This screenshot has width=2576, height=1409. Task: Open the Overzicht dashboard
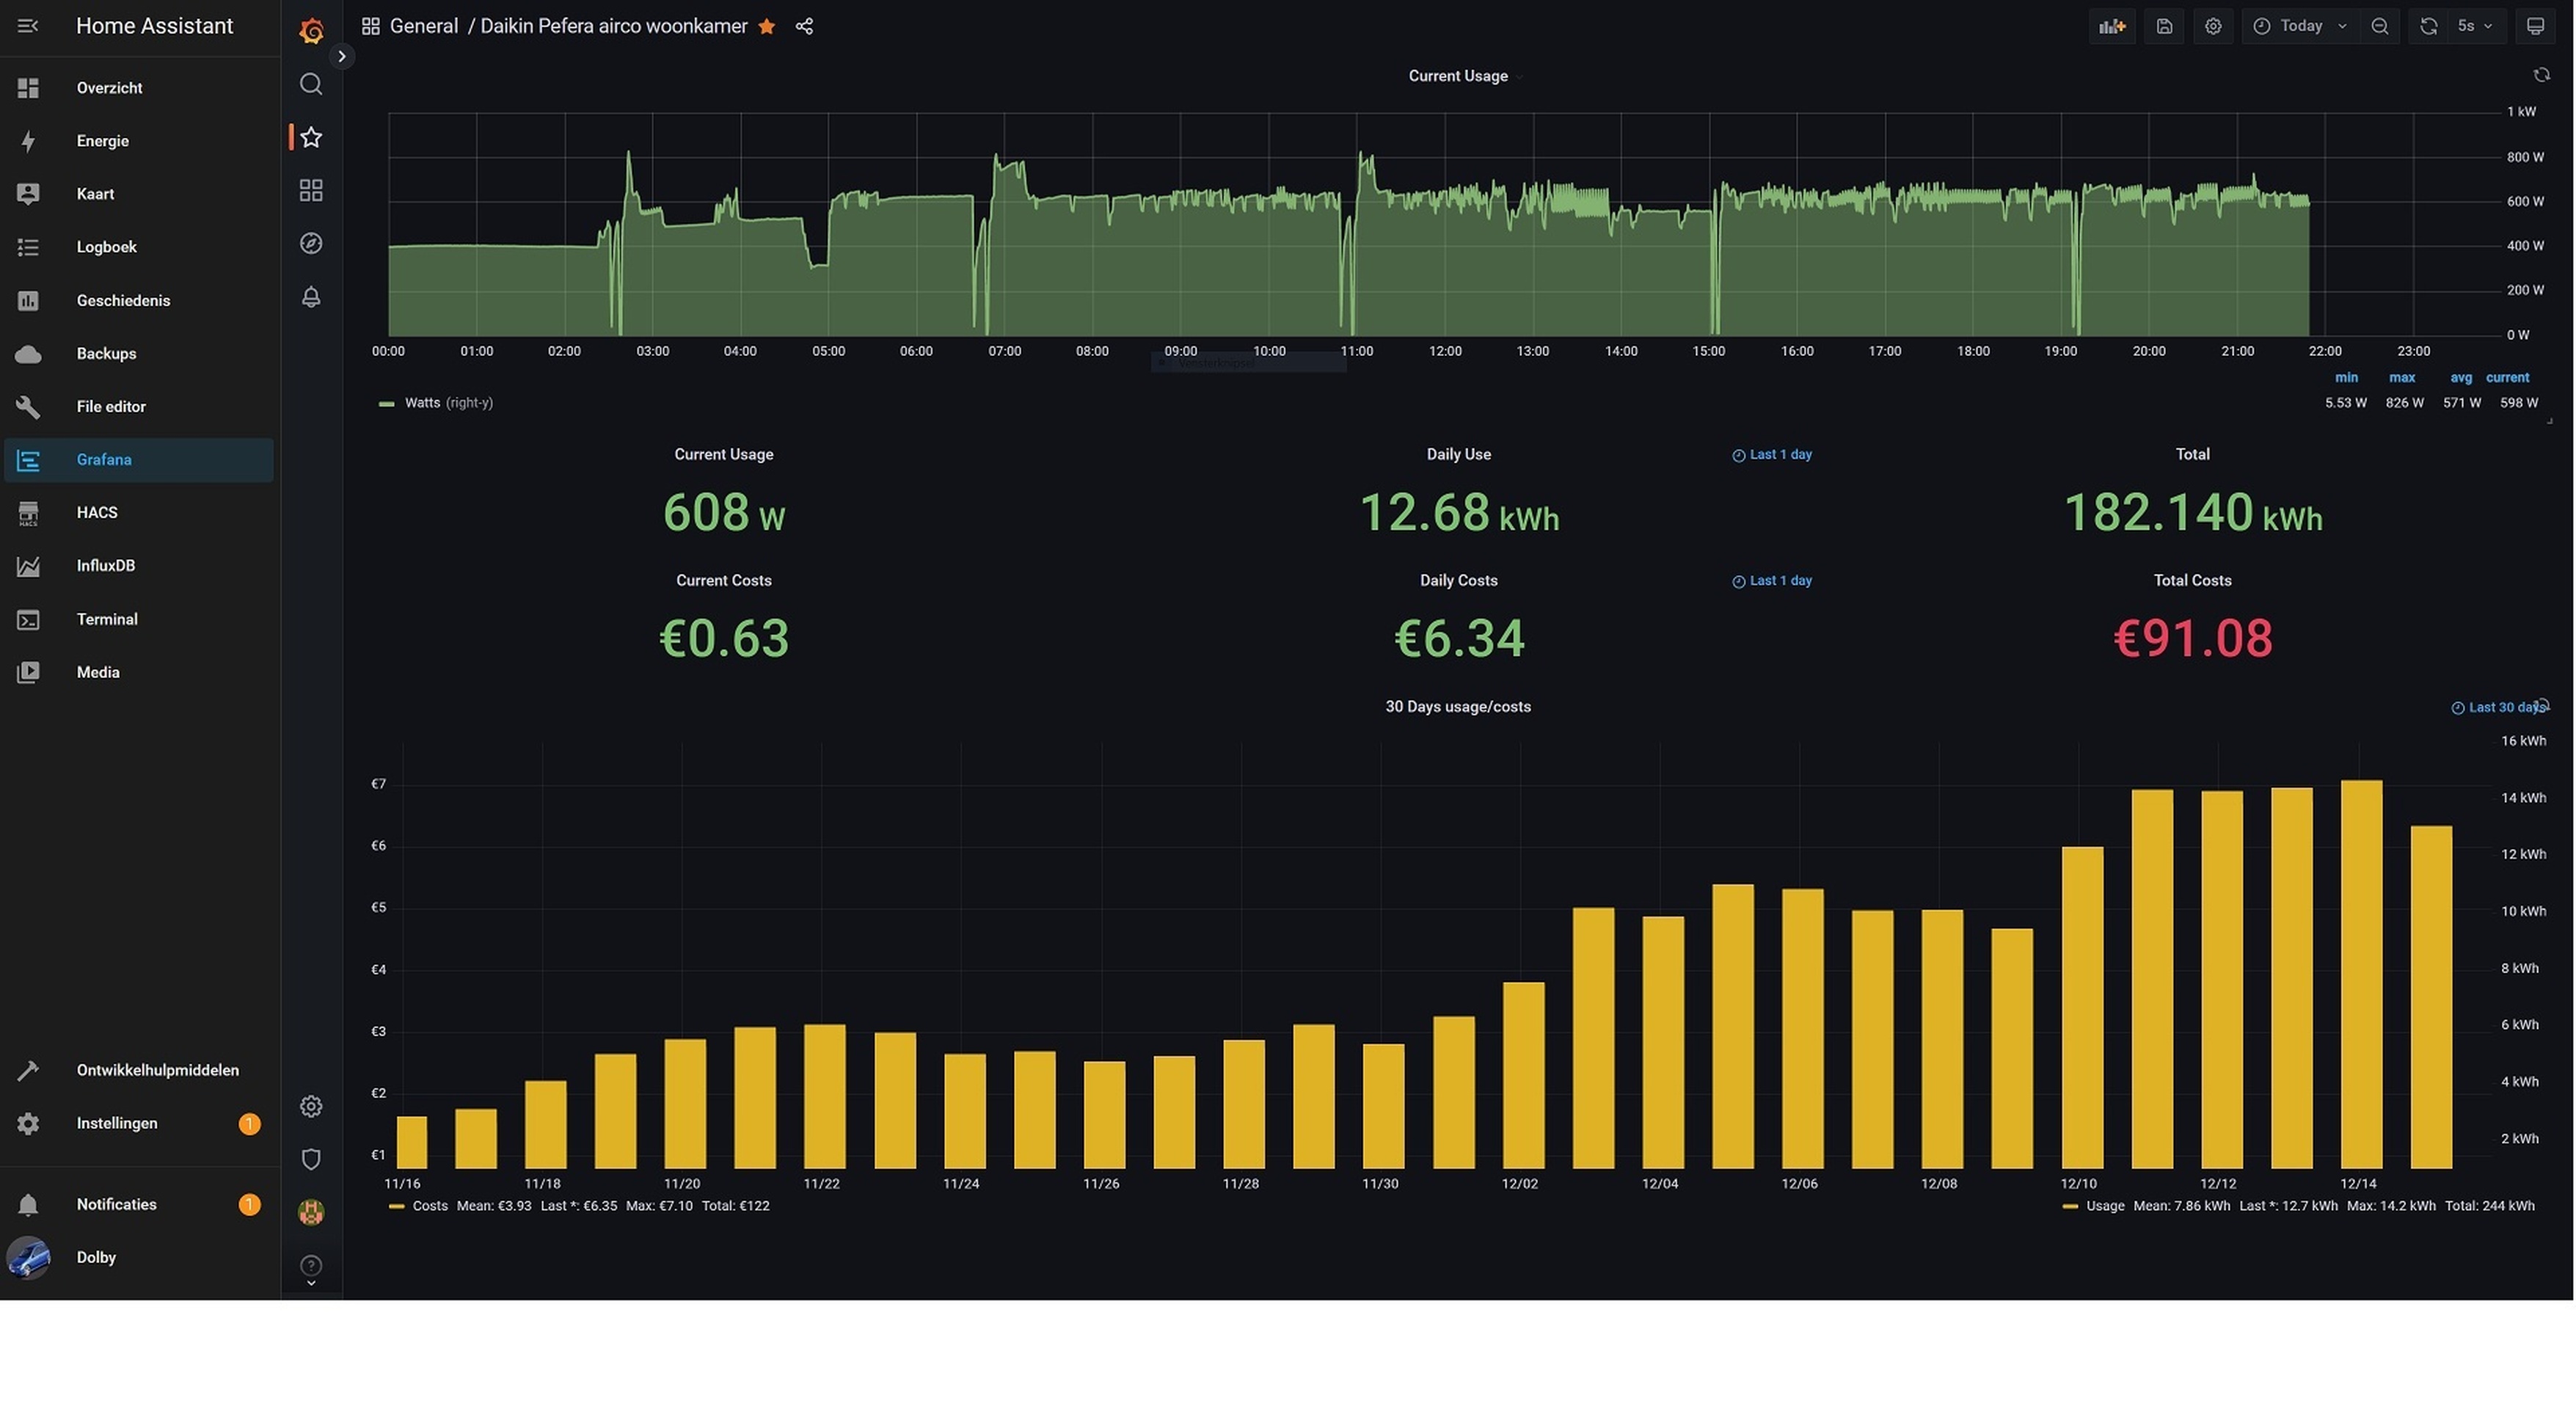point(138,88)
